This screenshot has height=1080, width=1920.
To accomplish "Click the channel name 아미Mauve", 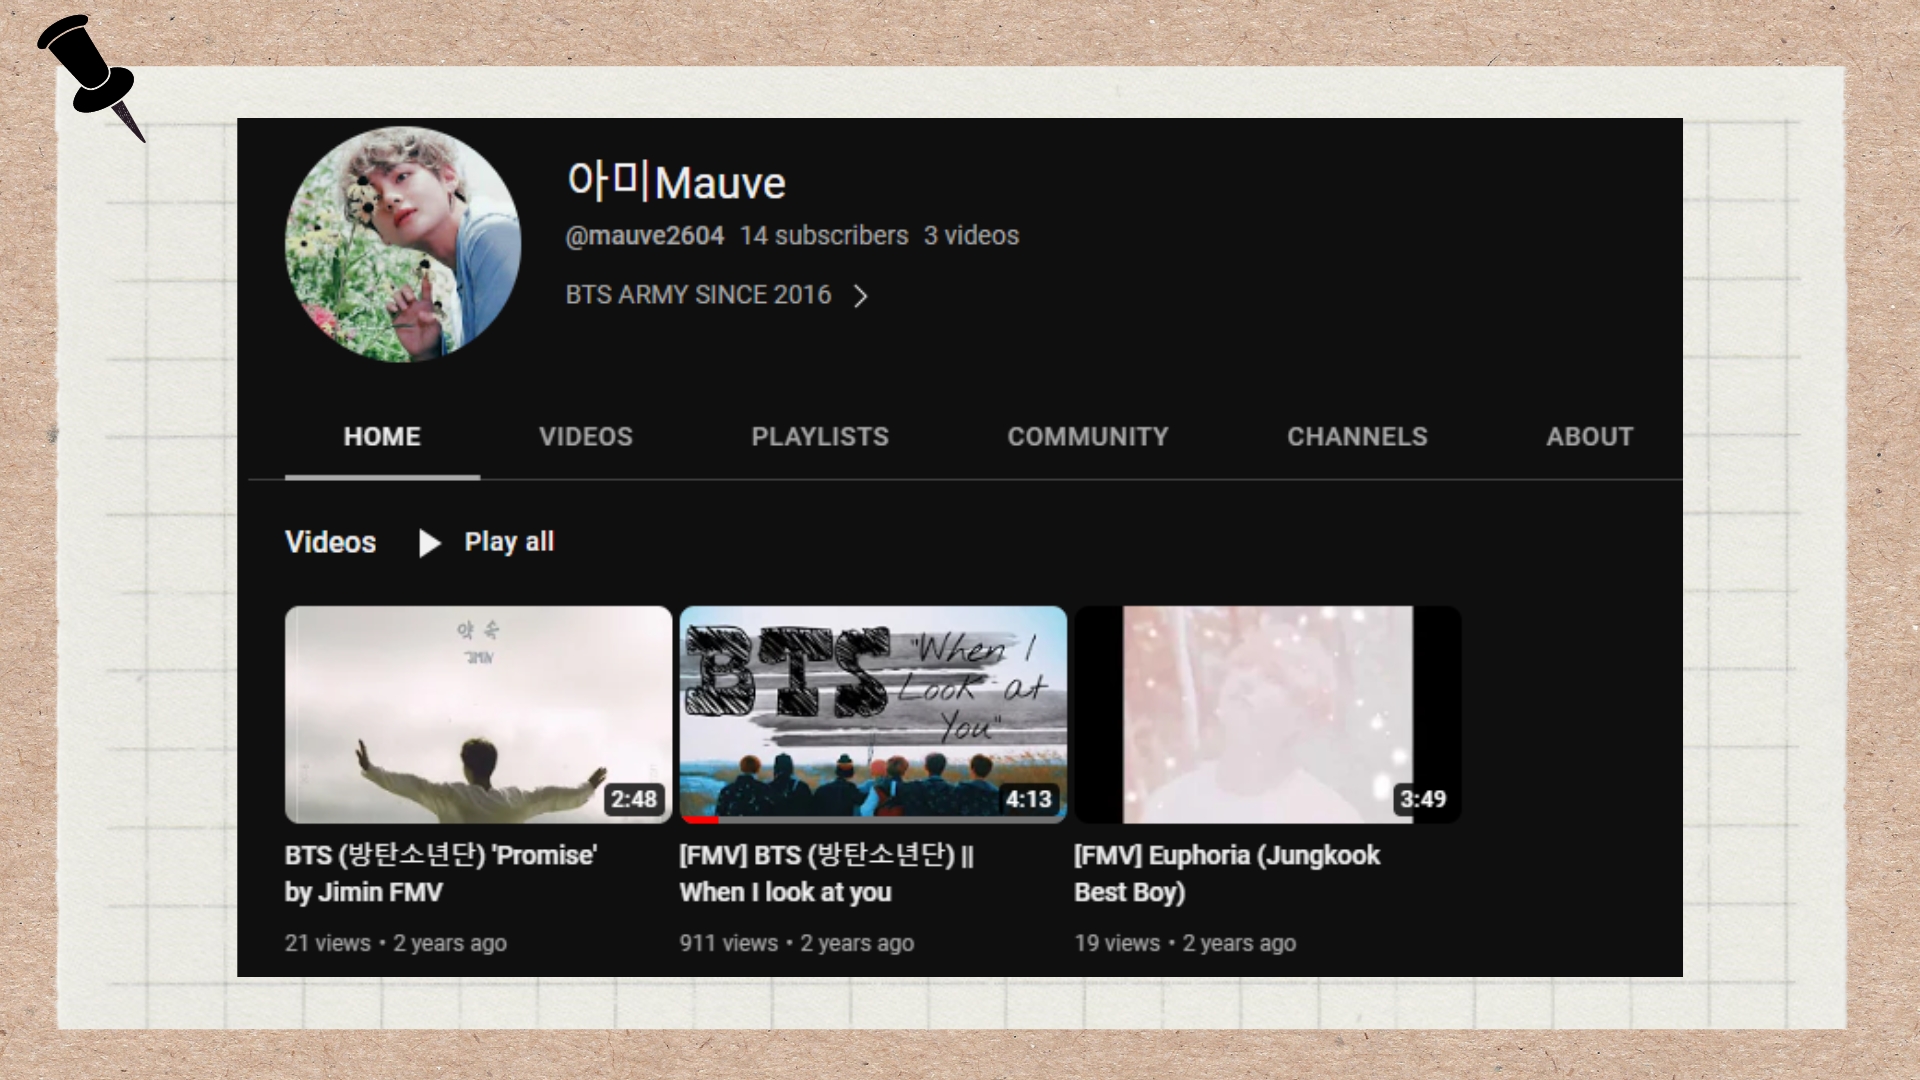I will tap(677, 182).
